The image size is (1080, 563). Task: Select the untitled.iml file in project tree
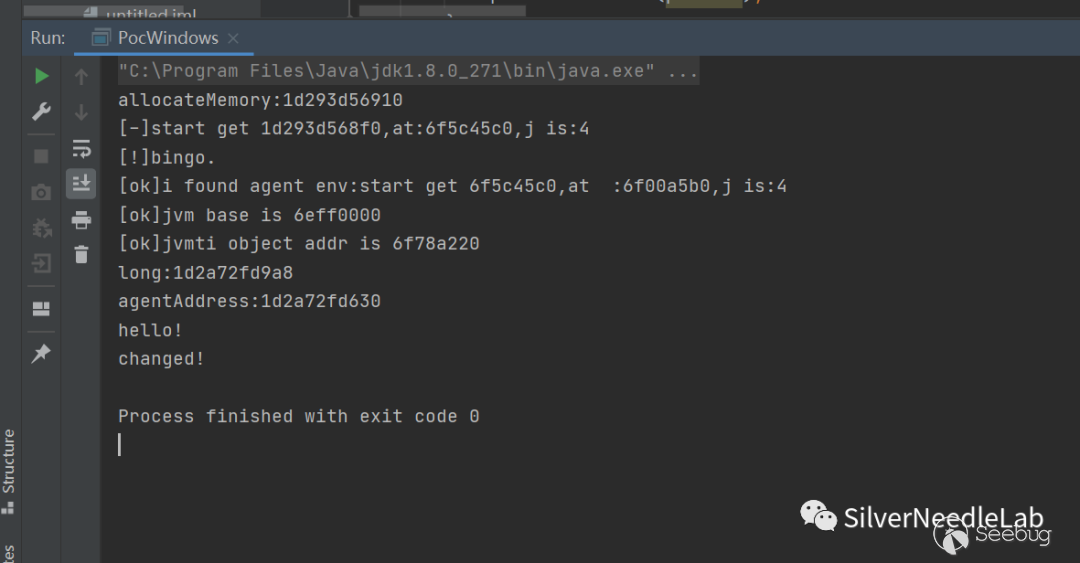pos(150,13)
